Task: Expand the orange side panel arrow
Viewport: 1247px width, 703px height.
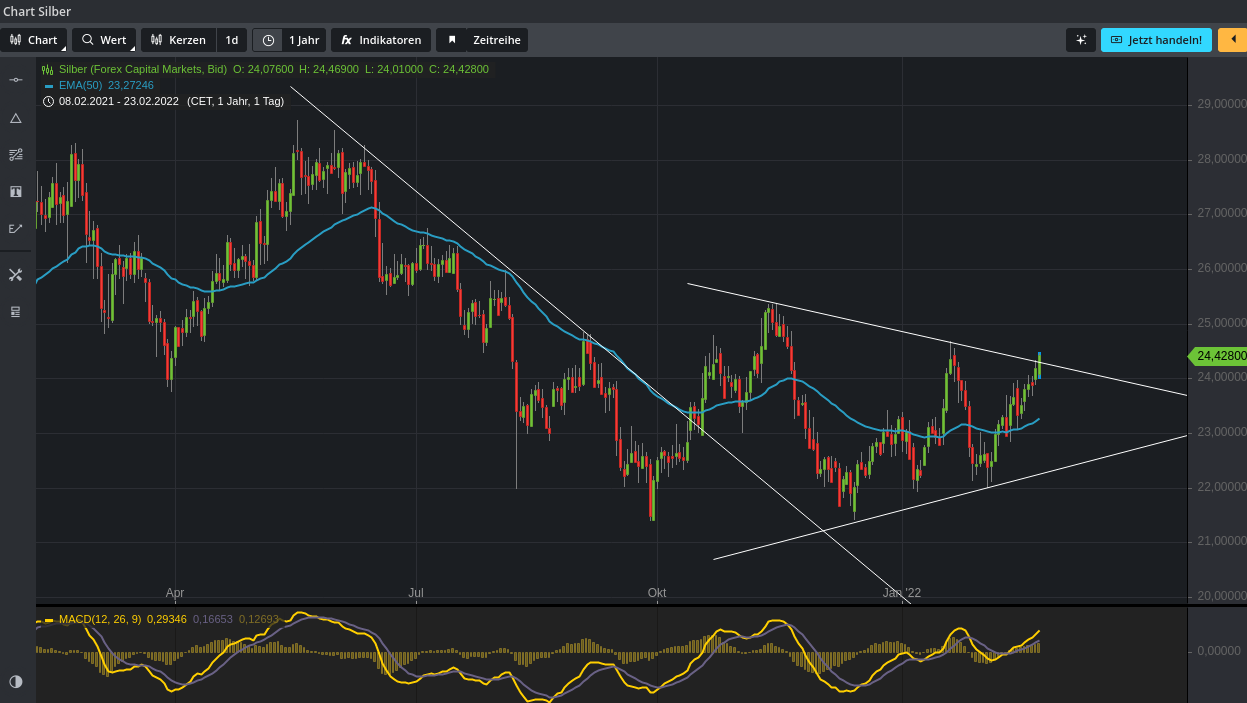Action: pyautogui.click(x=1232, y=40)
